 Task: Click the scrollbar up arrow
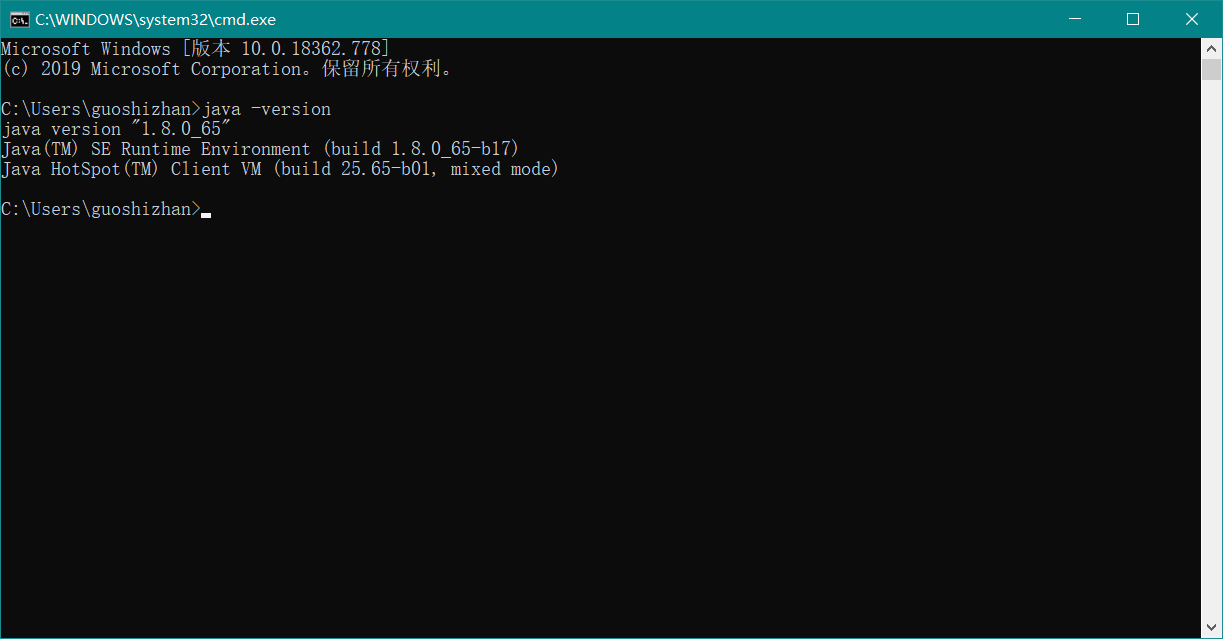coord(1211,48)
